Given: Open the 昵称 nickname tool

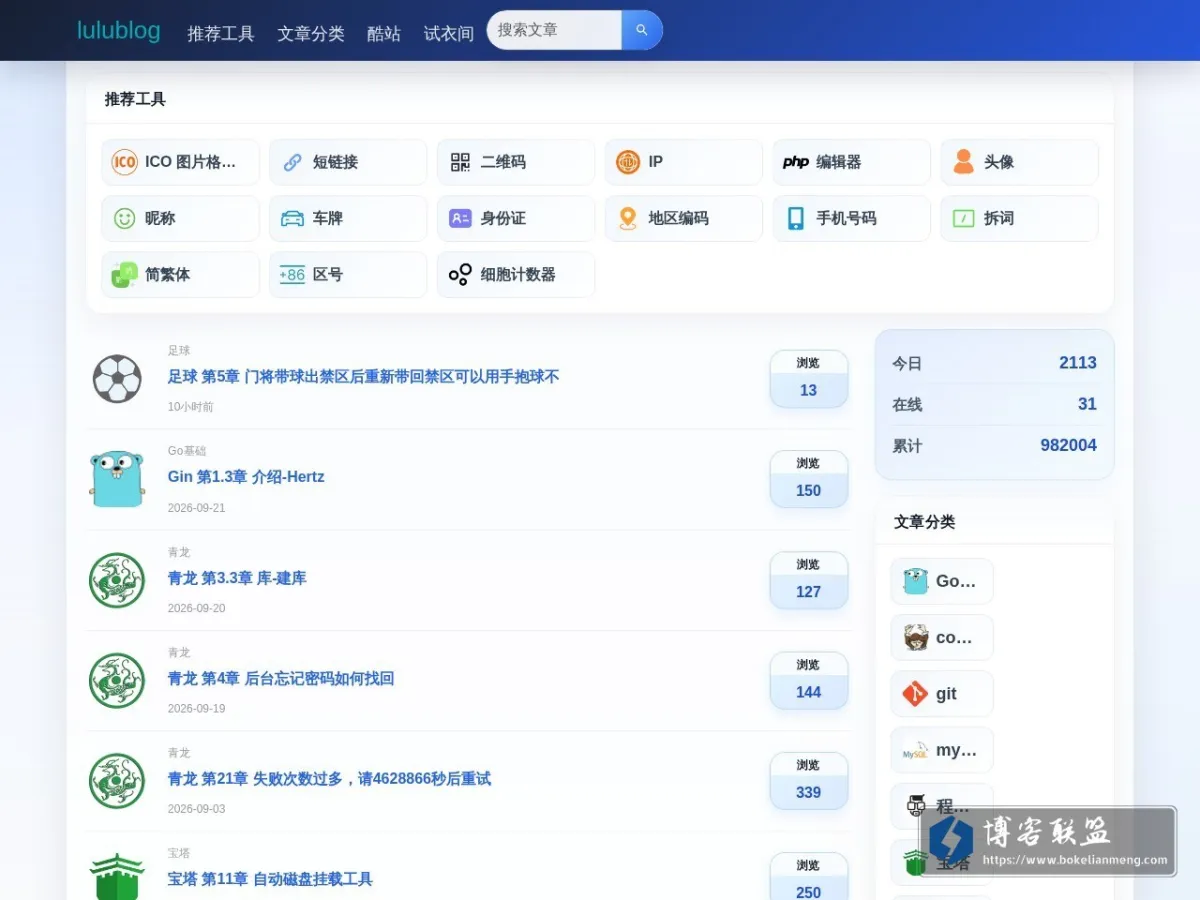Looking at the screenshot, I should pos(180,218).
